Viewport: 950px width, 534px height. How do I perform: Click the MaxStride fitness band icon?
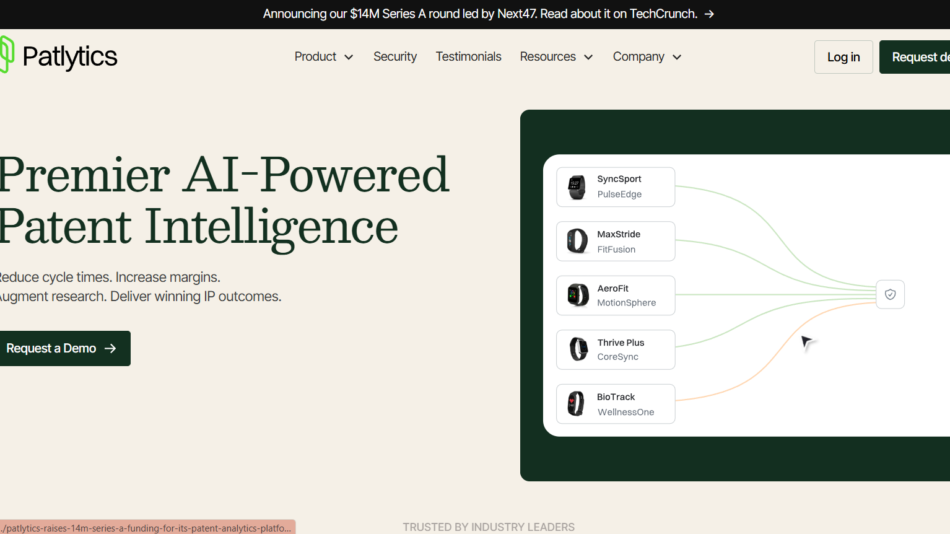[x=577, y=241]
